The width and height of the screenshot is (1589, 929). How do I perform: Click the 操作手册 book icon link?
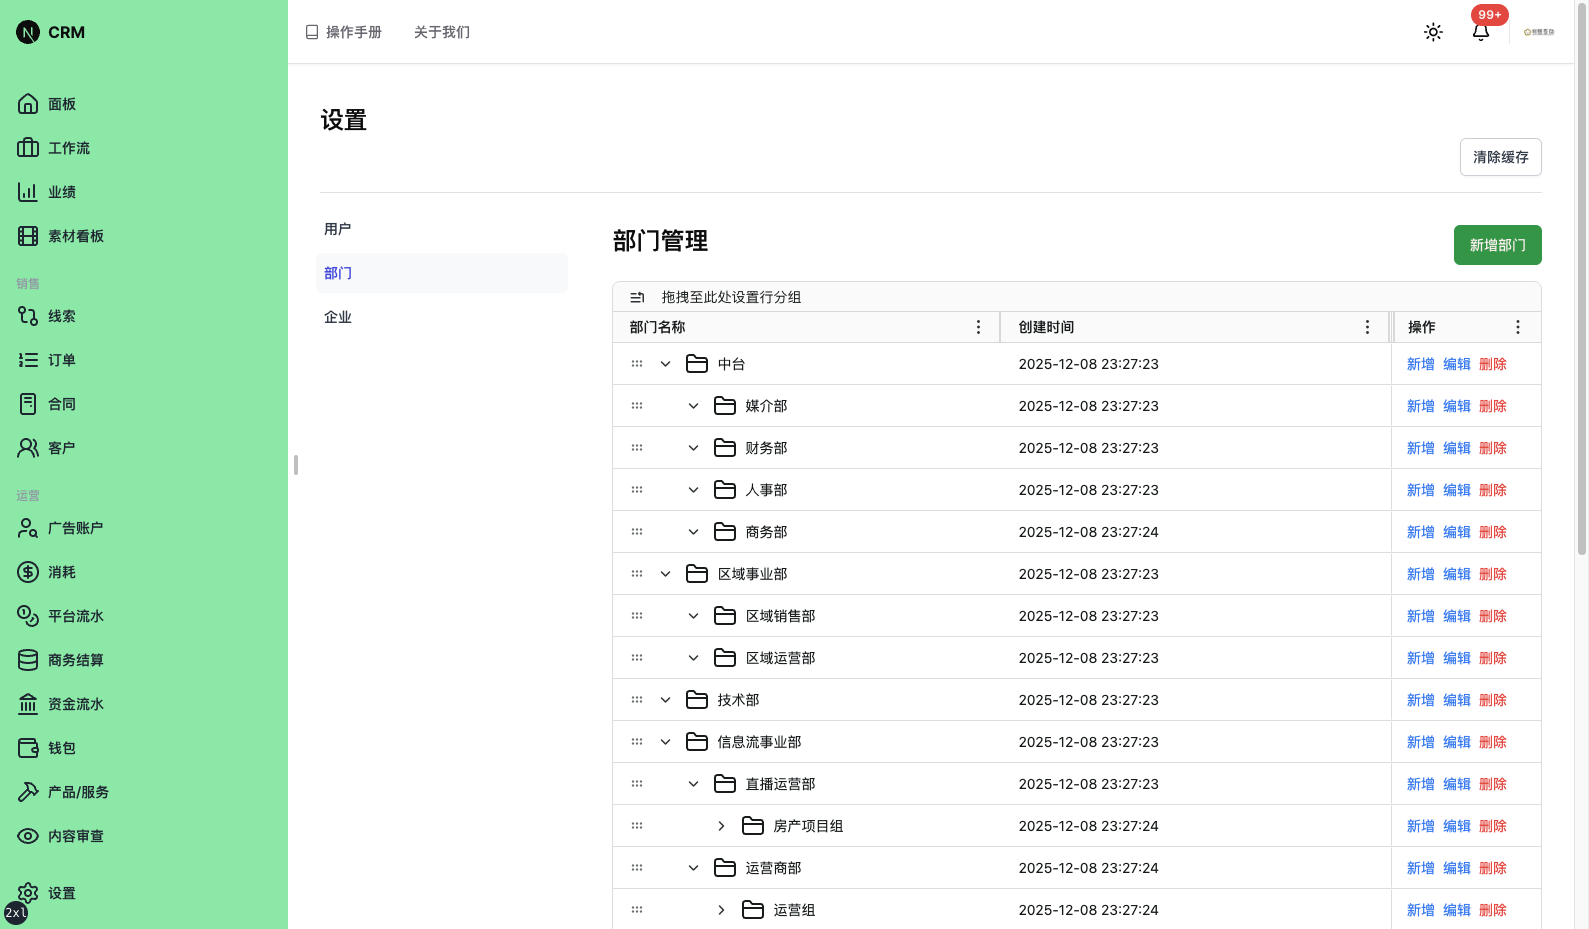click(x=312, y=32)
